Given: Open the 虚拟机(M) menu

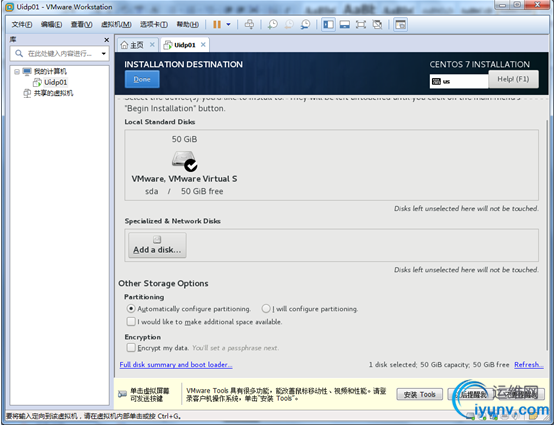Looking at the screenshot, I should click(116, 24).
